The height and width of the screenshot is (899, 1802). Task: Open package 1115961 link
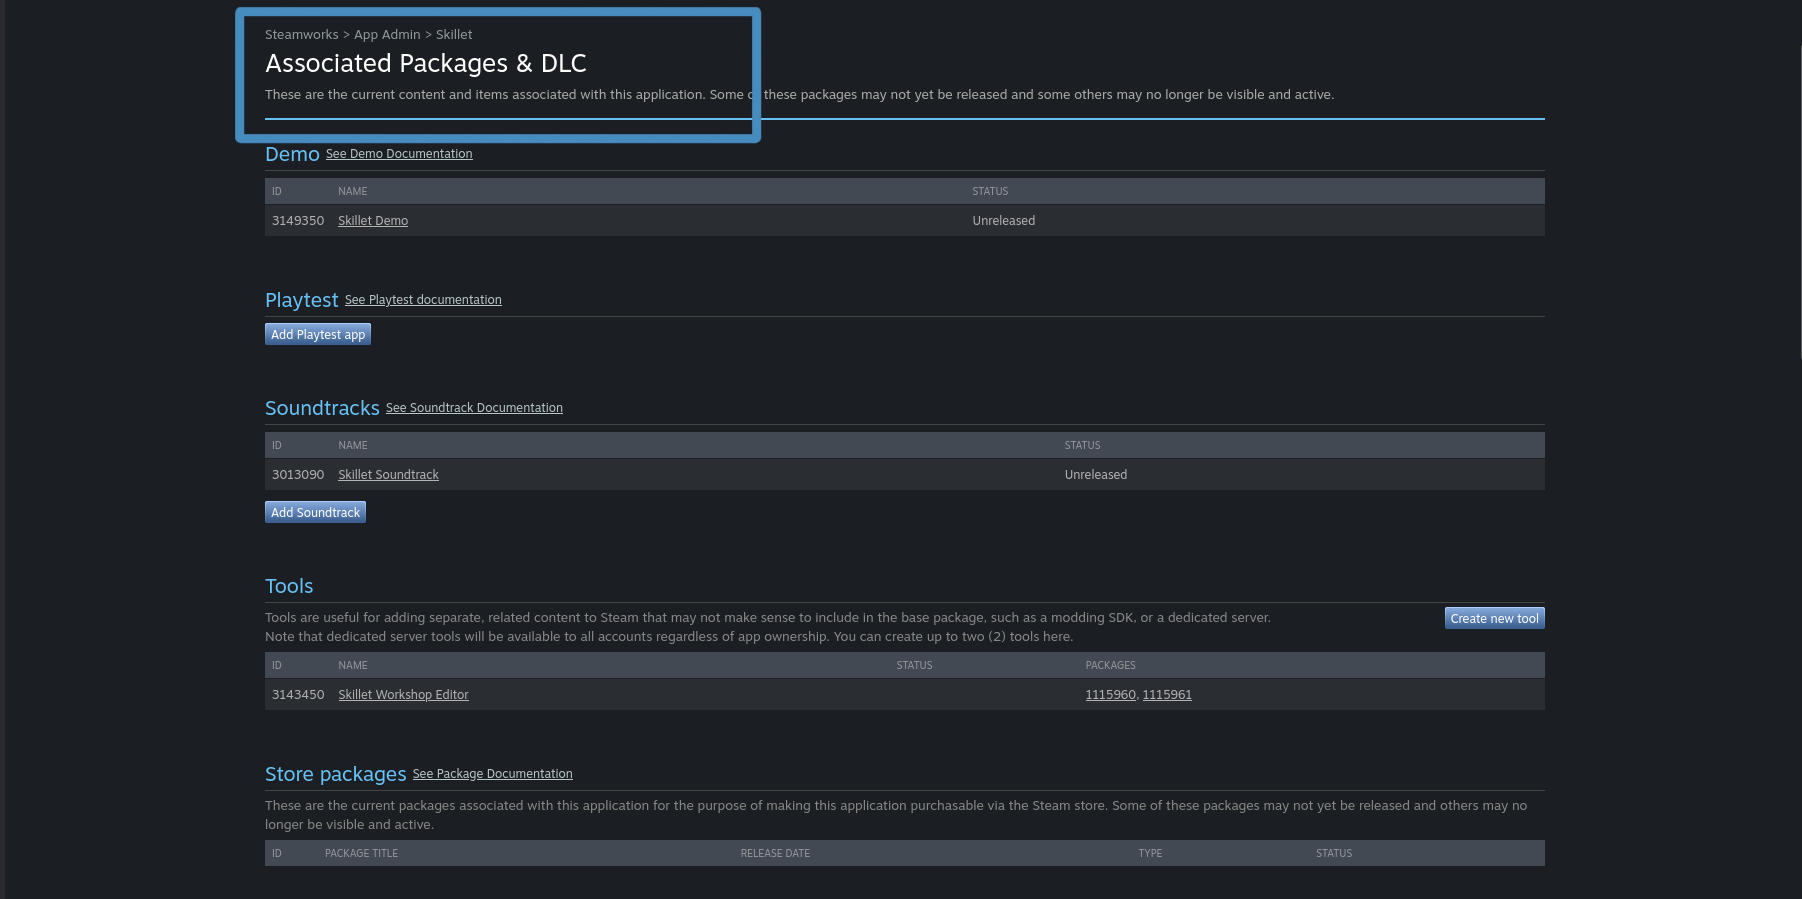point(1167,695)
